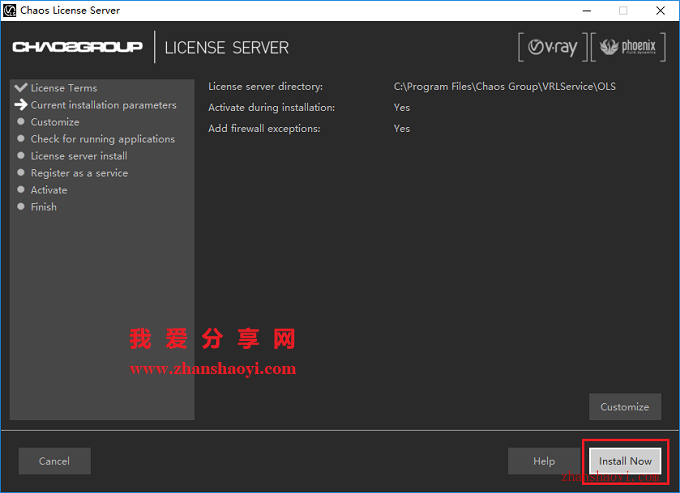Click the Phoenix logo in header
Screen dimensions: 680x493
628,47
